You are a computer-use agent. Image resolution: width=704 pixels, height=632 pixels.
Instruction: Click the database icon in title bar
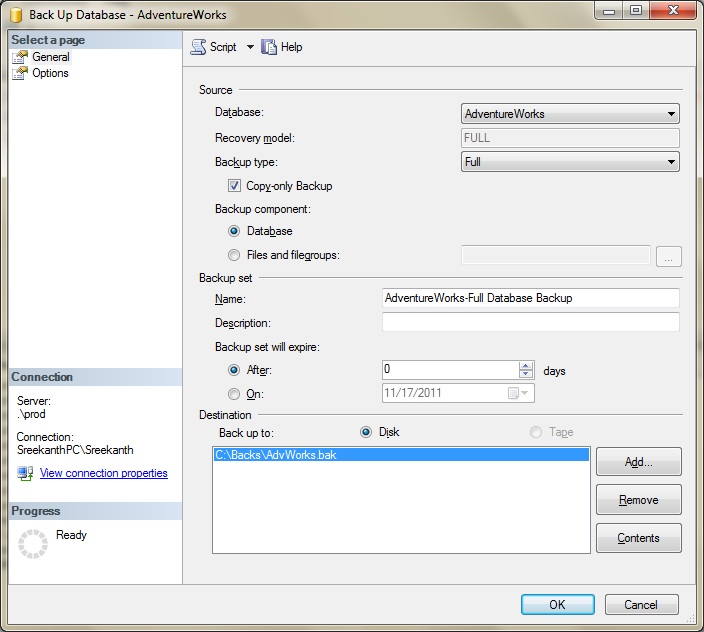click(x=16, y=15)
